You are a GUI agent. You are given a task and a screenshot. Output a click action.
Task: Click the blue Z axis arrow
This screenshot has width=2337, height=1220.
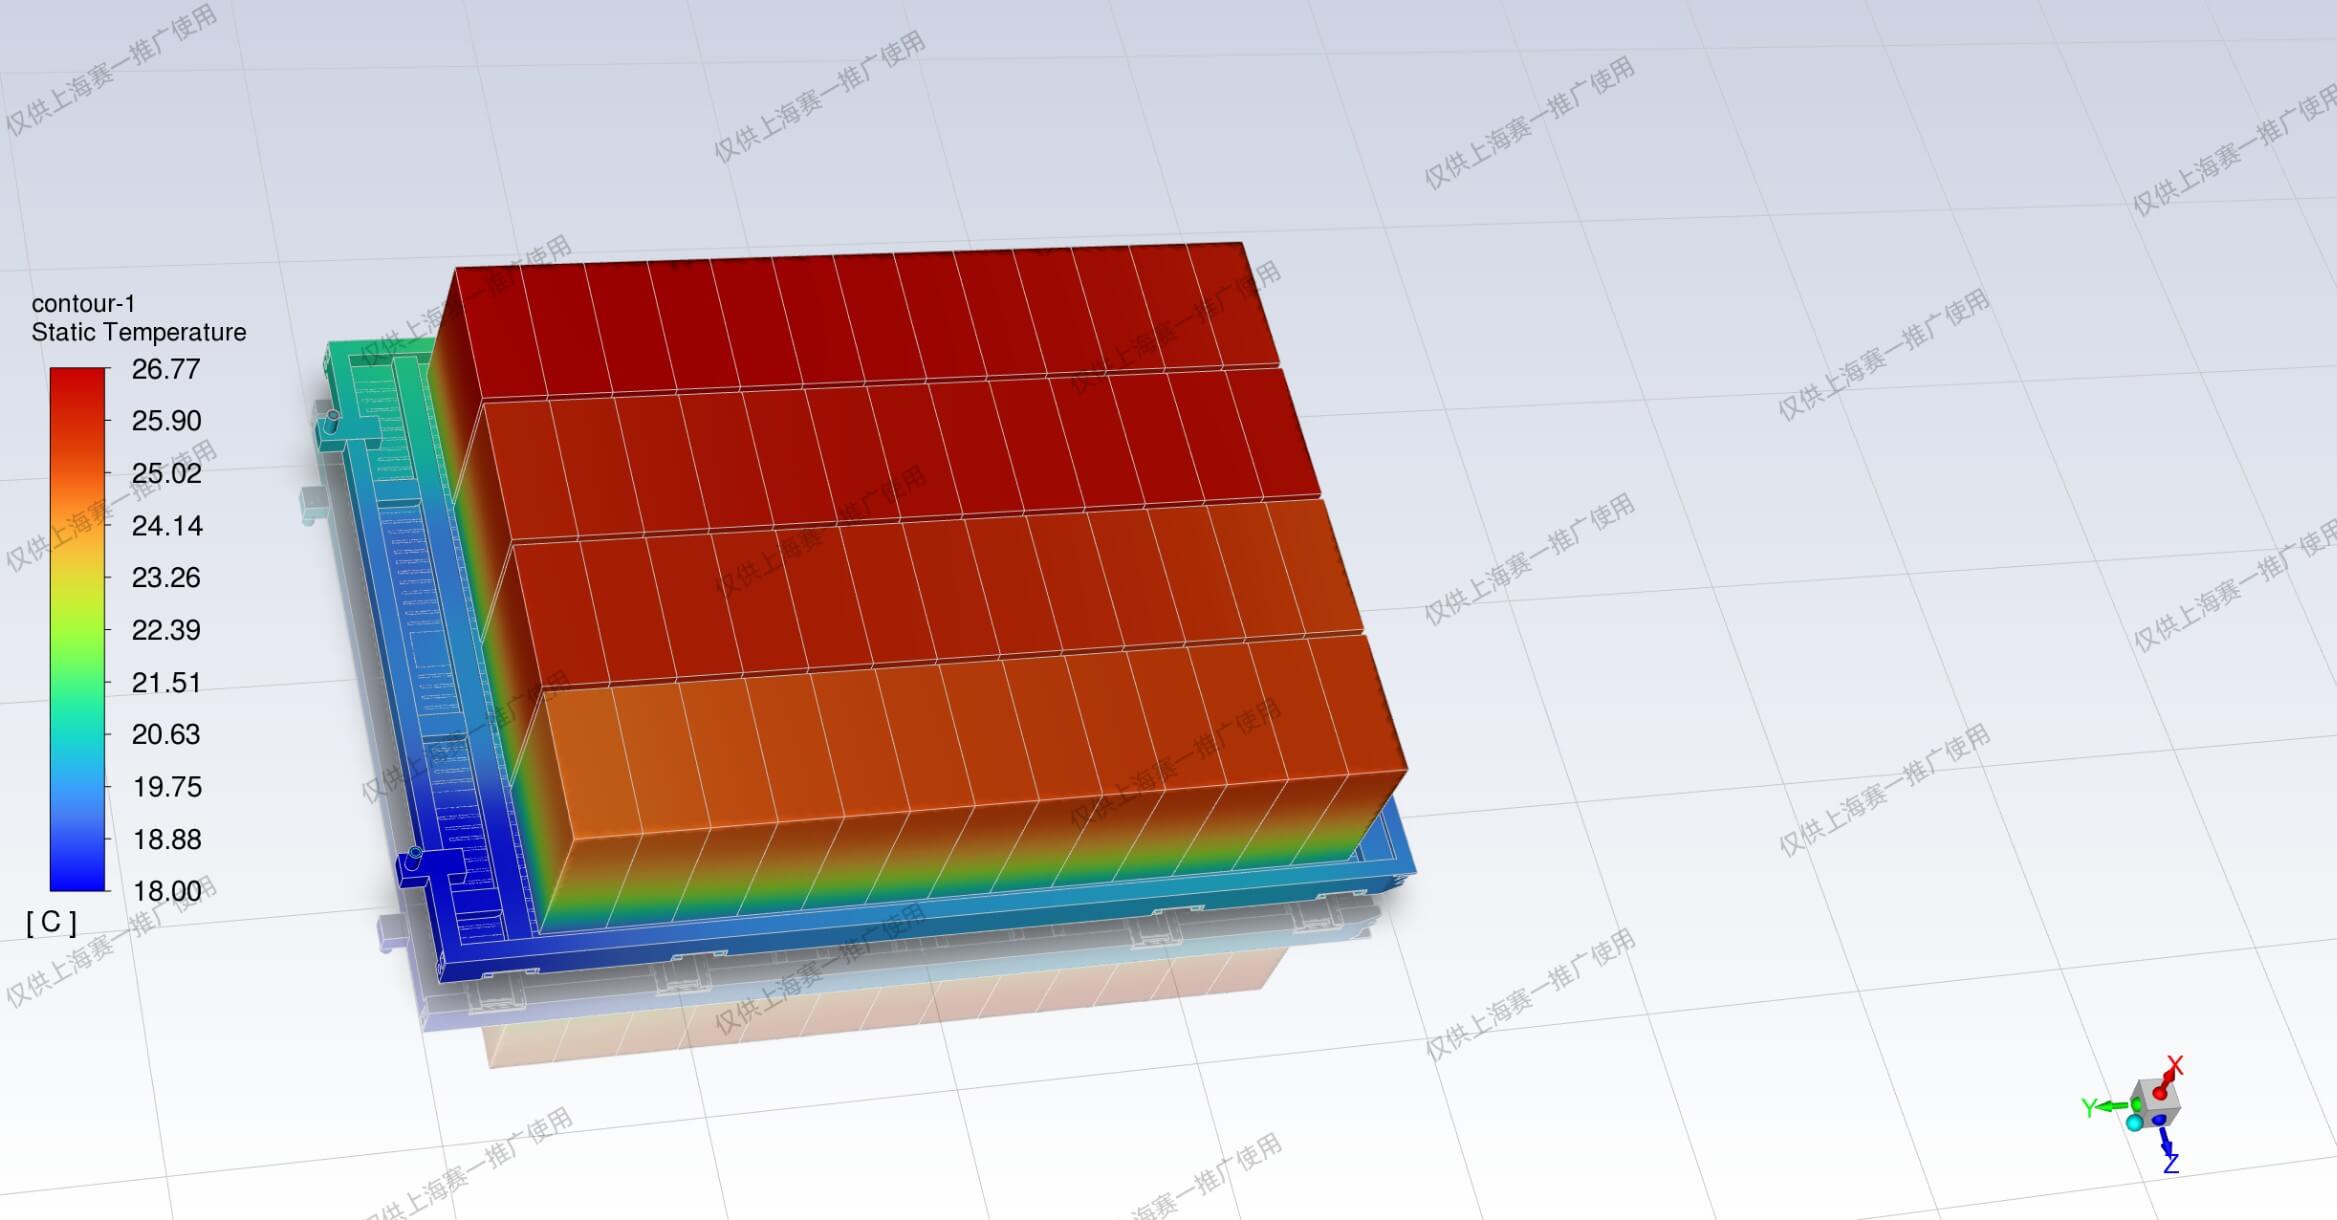pos(2164,1140)
